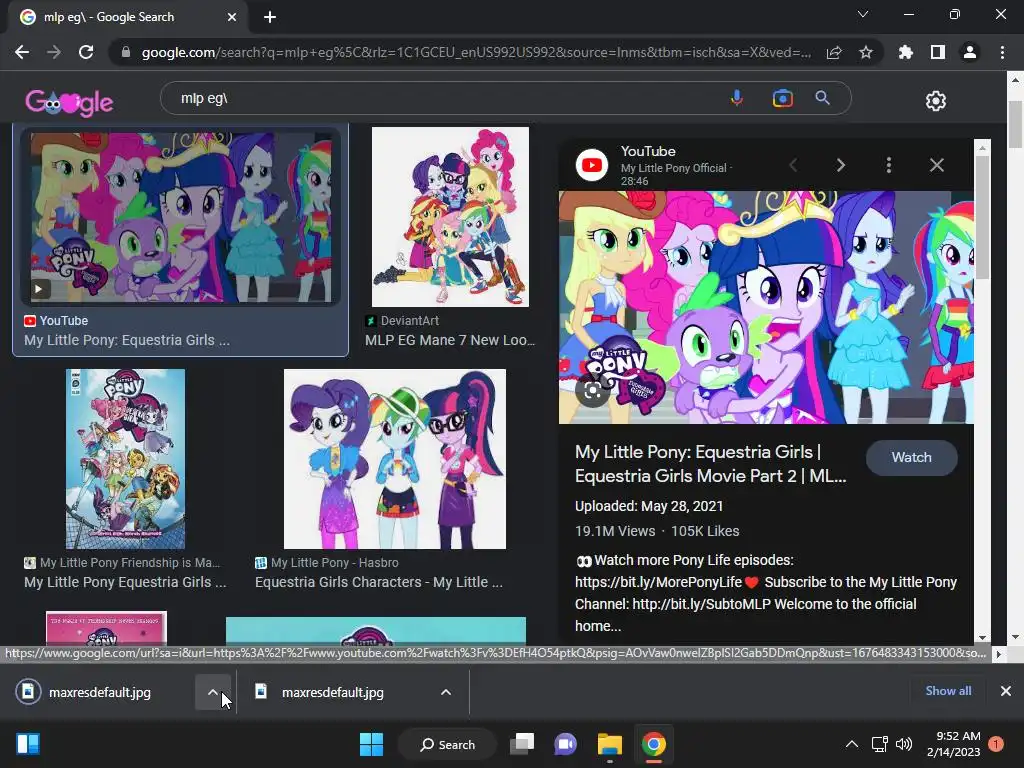Screen dimensions: 1024x768
Task: Click the browser forward arrow
Action: pyautogui.click(x=54, y=52)
